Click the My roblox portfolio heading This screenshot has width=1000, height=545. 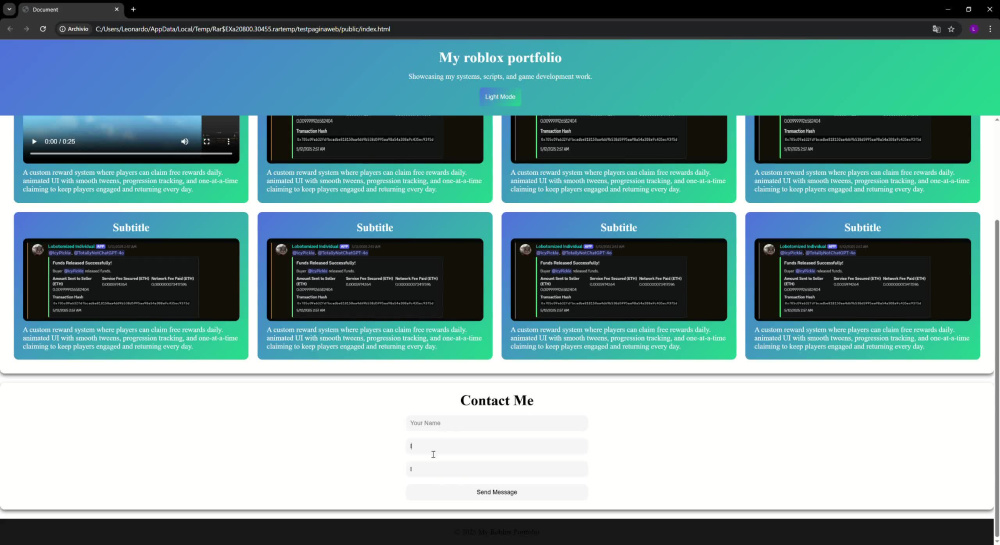point(500,57)
